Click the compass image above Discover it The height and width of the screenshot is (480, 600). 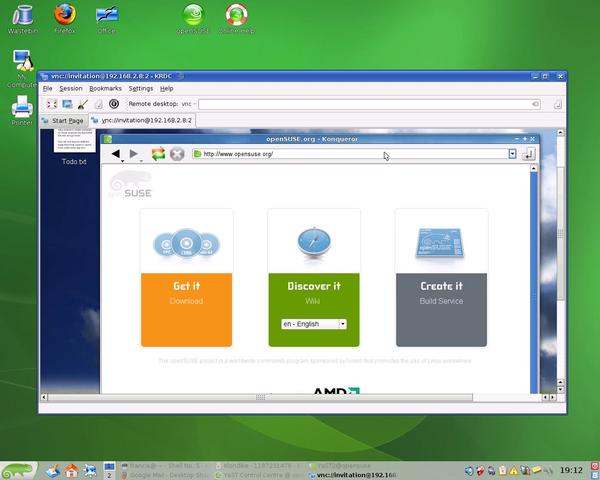(x=314, y=244)
